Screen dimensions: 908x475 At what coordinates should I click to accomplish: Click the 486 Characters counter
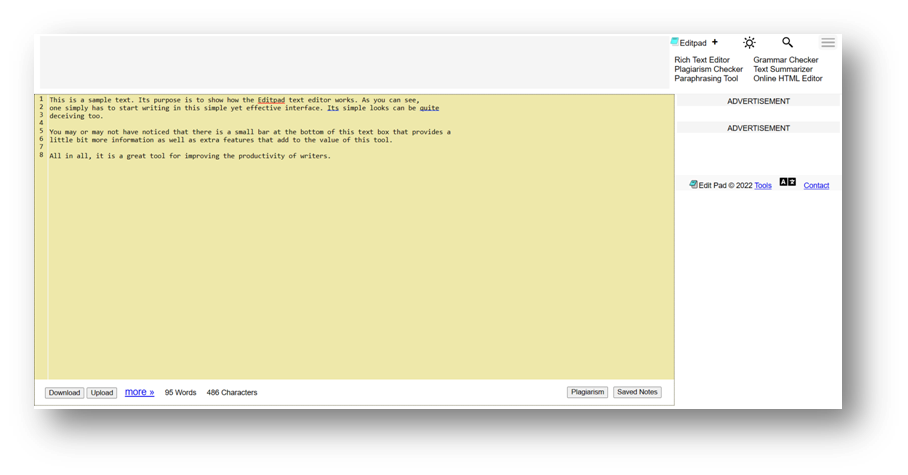pyautogui.click(x=232, y=392)
